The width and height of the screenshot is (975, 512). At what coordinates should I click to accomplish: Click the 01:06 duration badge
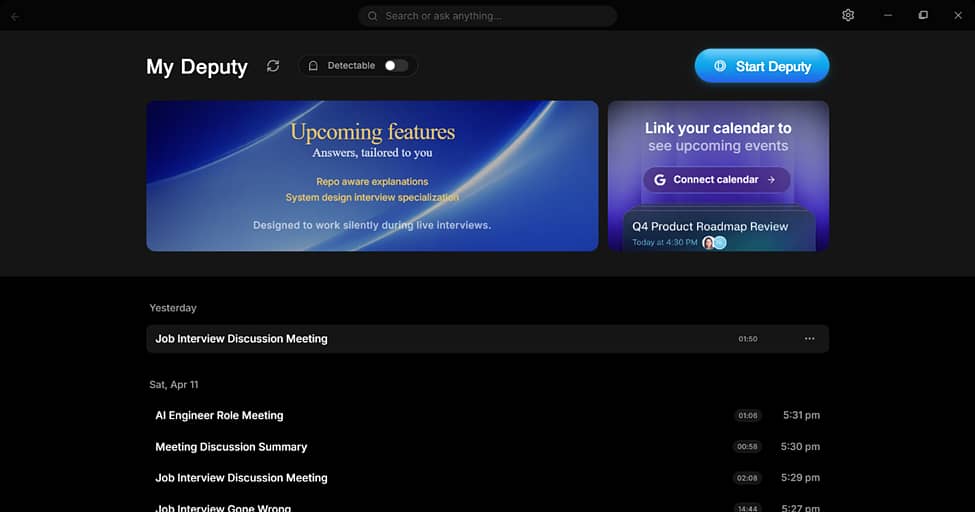click(x=747, y=416)
